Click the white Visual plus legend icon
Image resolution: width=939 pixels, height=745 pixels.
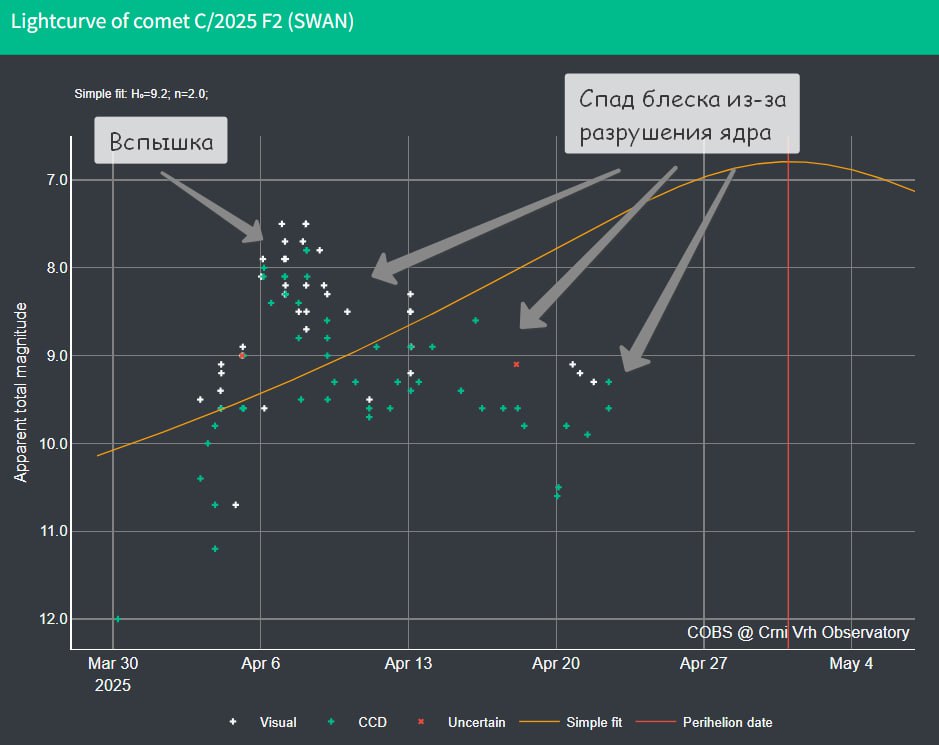pyautogui.click(x=233, y=722)
